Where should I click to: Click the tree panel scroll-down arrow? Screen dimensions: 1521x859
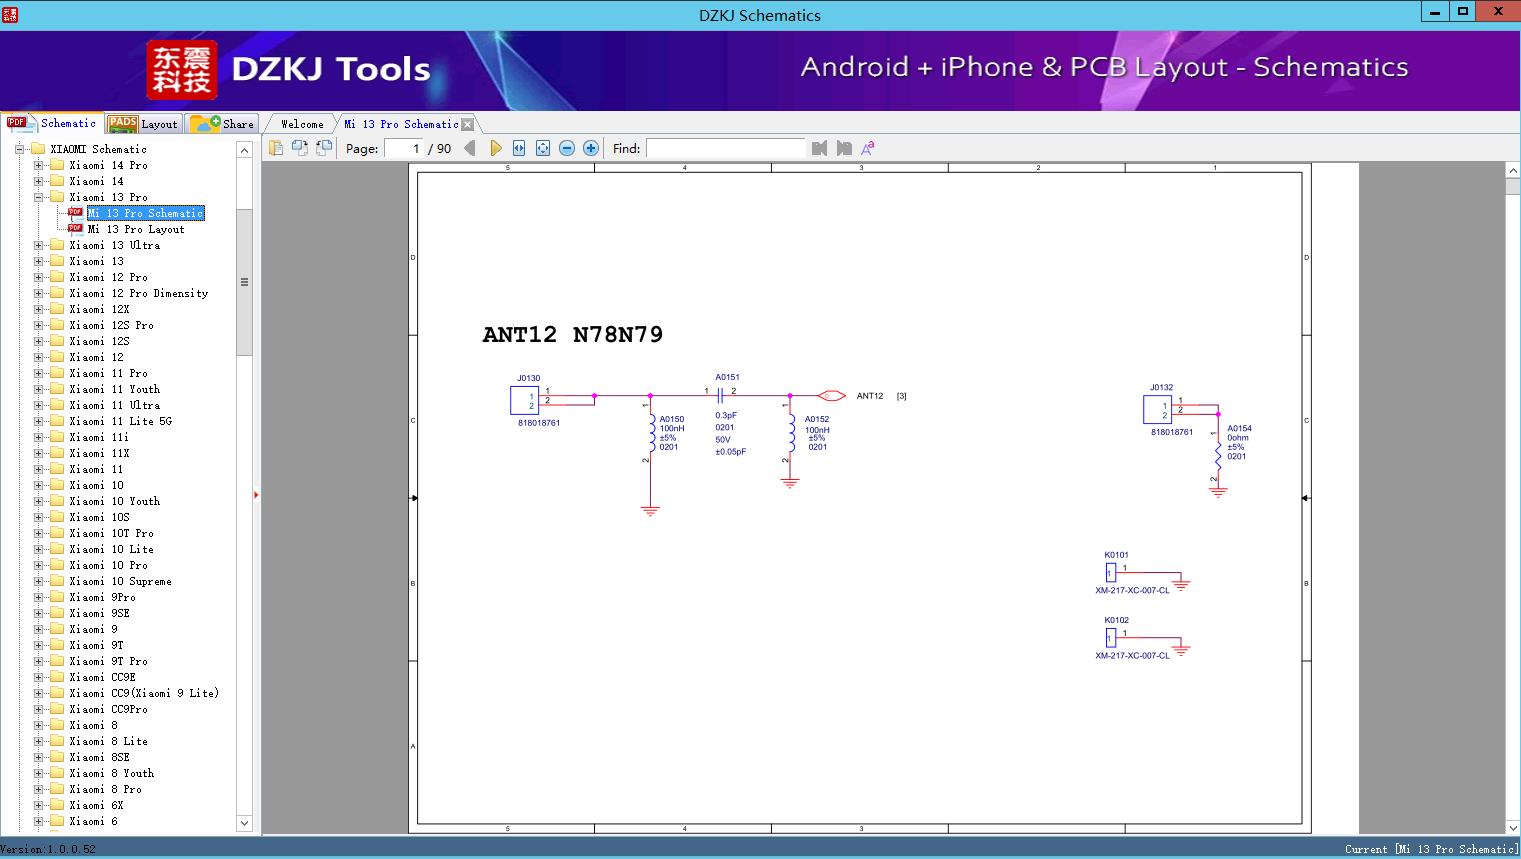click(244, 823)
